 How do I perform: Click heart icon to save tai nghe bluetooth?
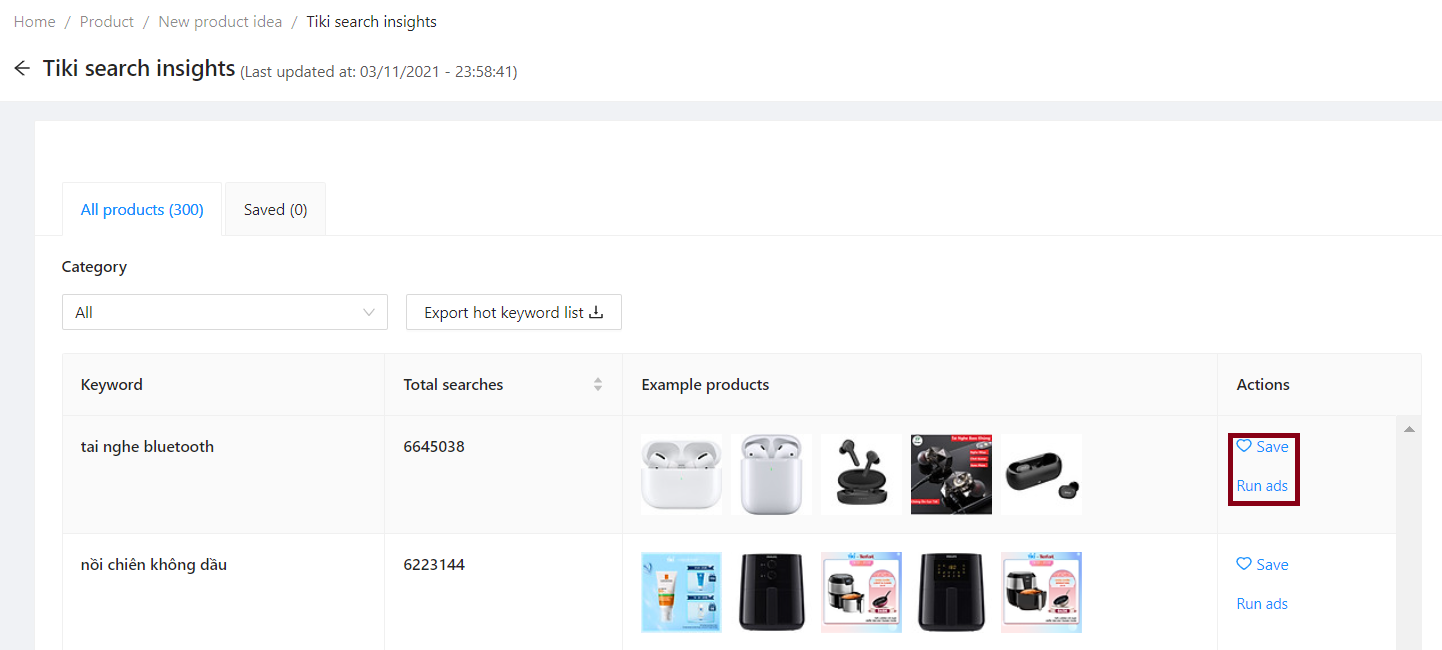(1244, 446)
